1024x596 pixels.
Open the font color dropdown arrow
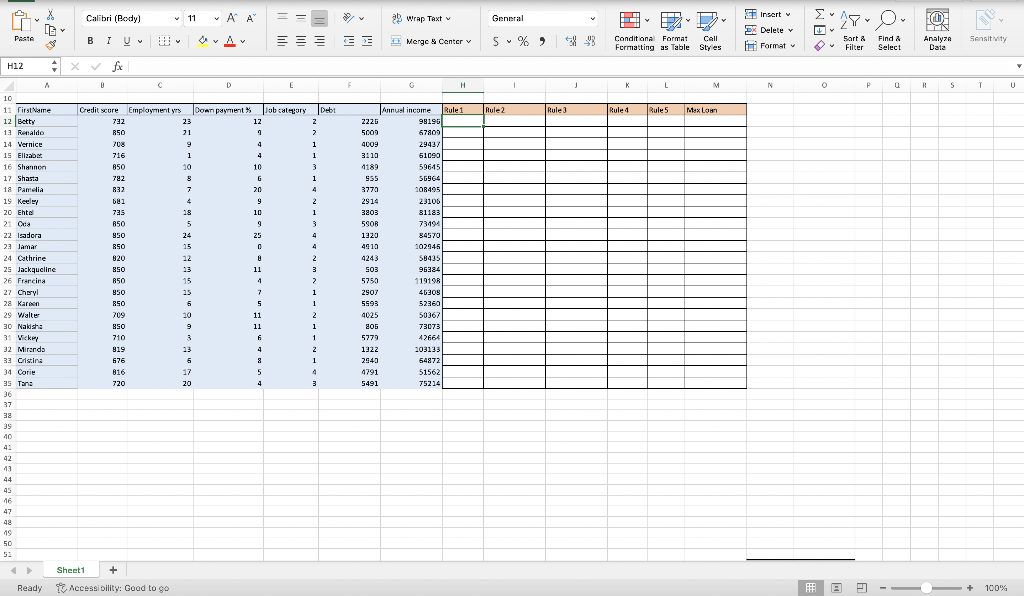click(242, 42)
